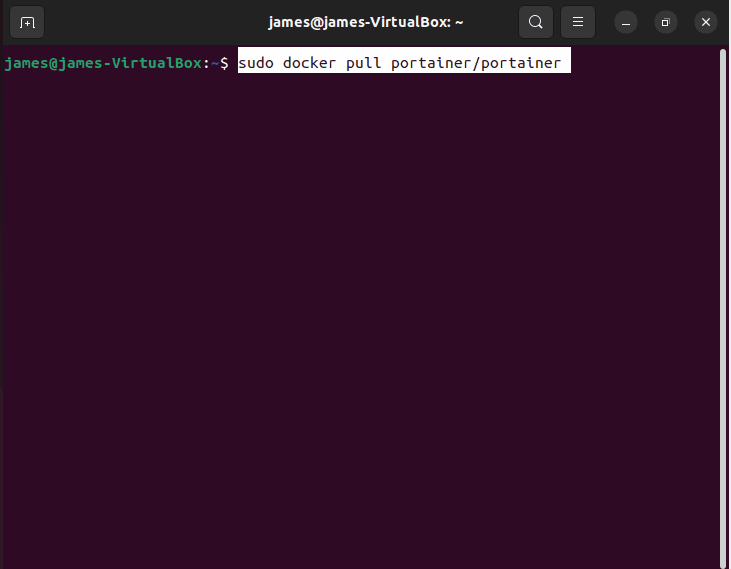Open a new terminal tab
731x569 pixels.
pyautogui.click(x=27, y=22)
